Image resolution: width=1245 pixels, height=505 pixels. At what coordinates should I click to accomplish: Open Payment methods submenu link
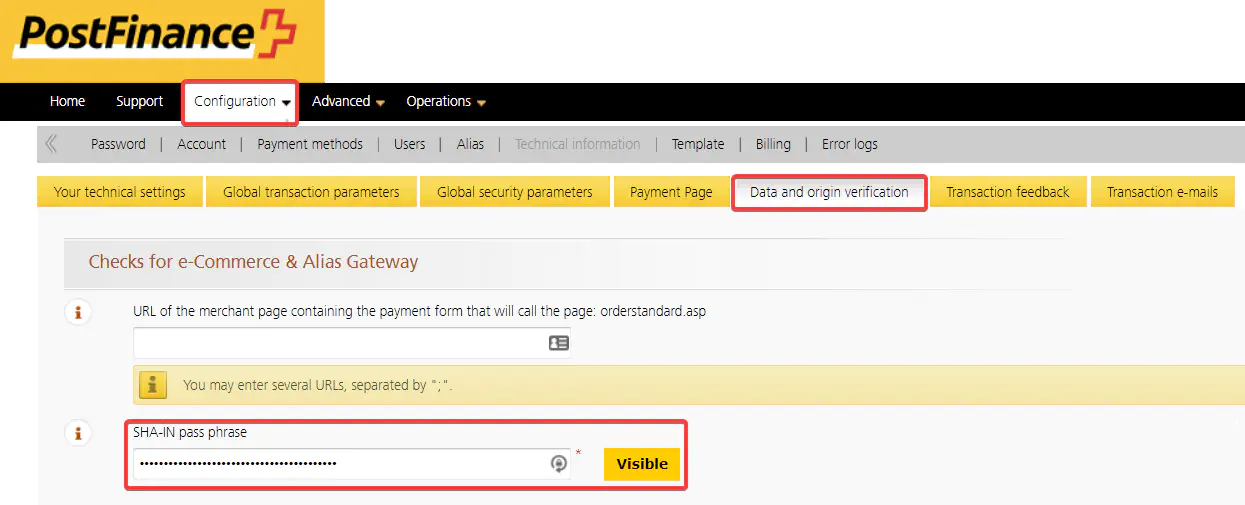pos(310,144)
